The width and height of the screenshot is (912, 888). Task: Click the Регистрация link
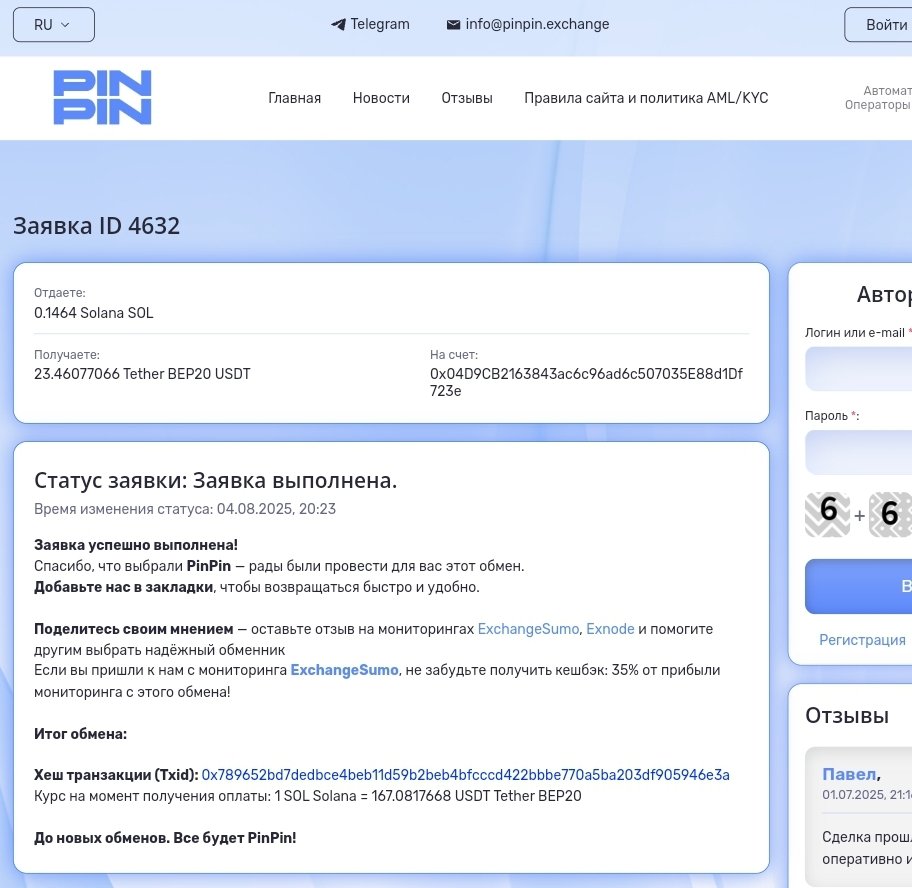(x=862, y=640)
